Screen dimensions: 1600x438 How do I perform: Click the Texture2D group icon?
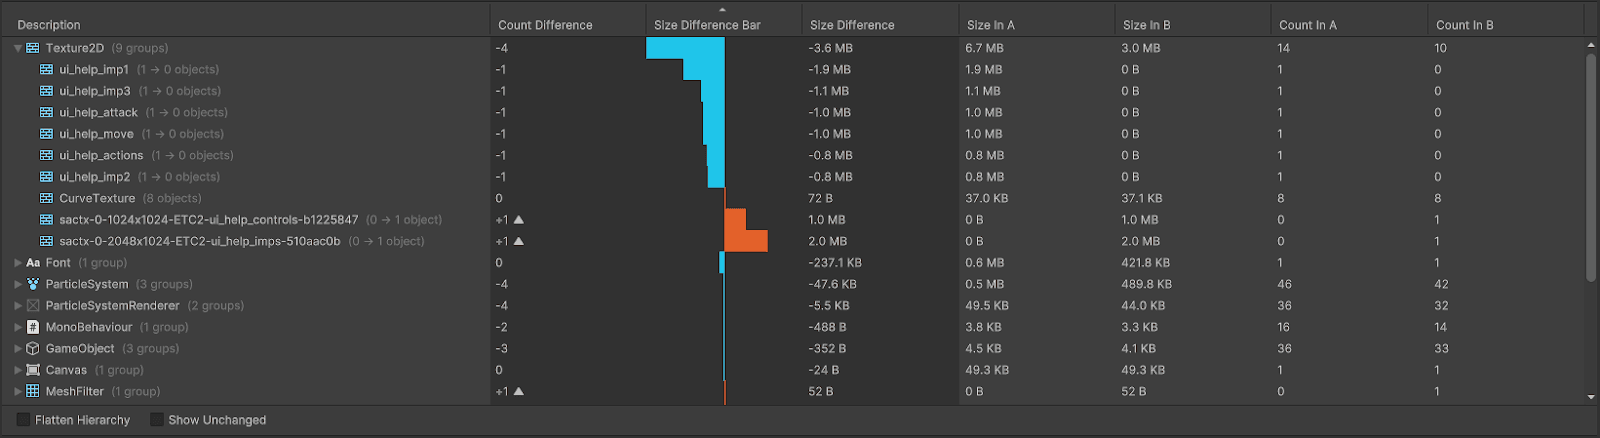coord(33,48)
